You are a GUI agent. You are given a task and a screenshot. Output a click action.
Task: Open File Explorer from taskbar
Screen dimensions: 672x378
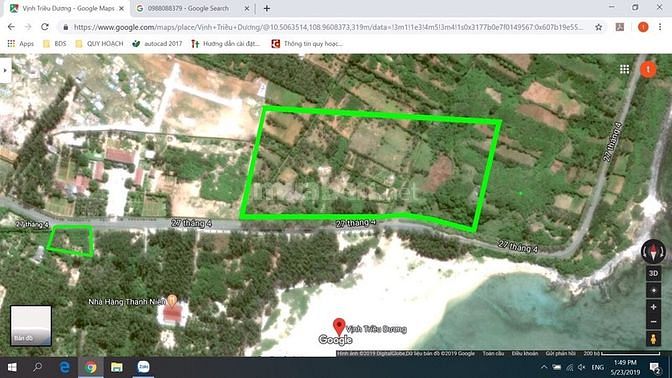click(x=117, y=367)
